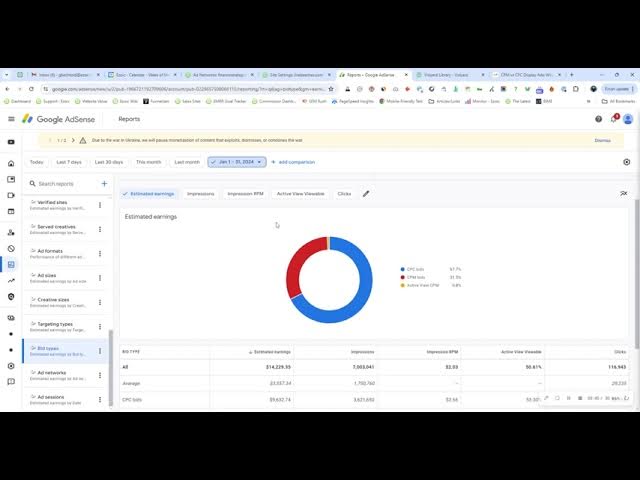Open Home in the left sidebar
The image size is (640, 480).
pyautogui.click(x=11, y=163)
